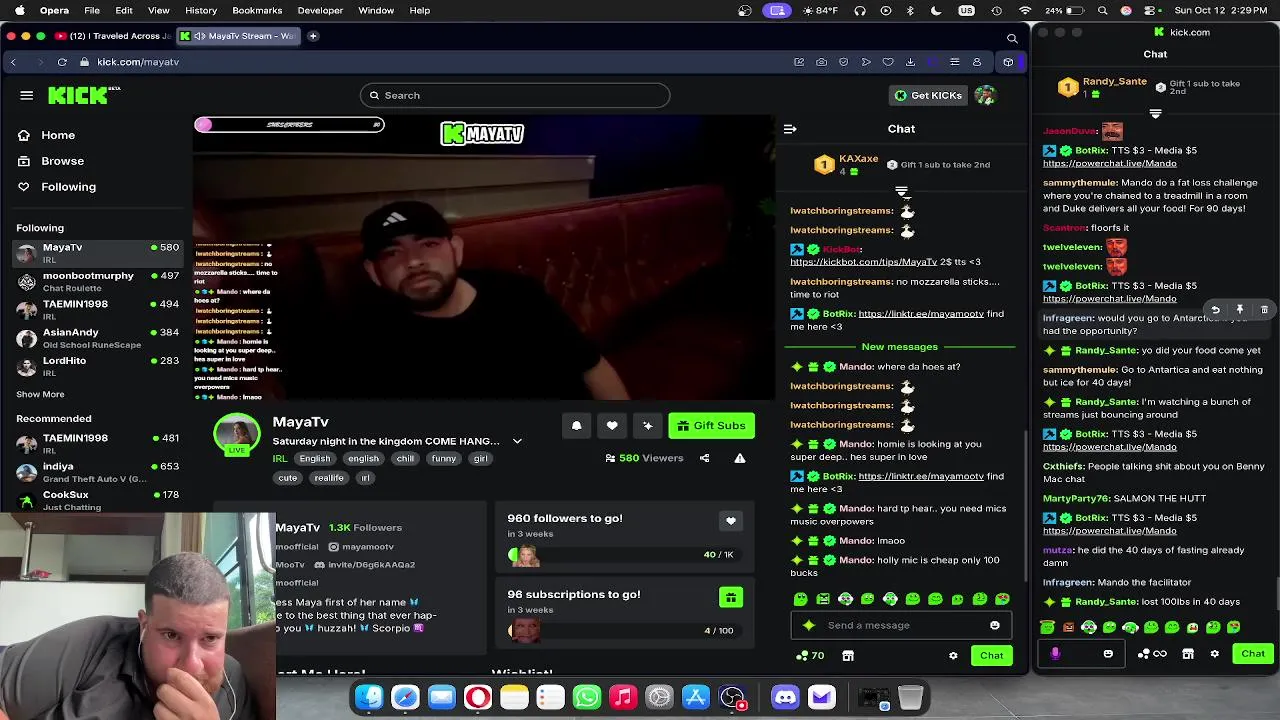Click Opera download icon in toolbar

(x=910, y=62)
